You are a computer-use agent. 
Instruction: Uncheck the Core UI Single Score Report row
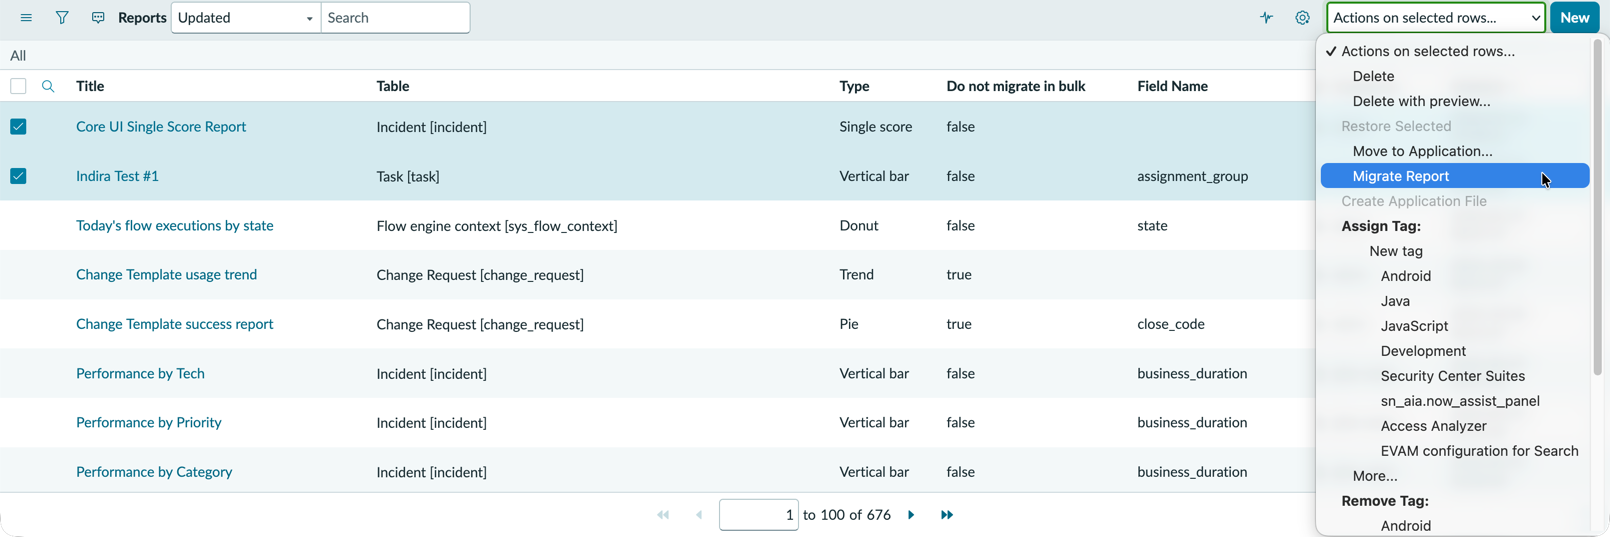pos(18,126)
